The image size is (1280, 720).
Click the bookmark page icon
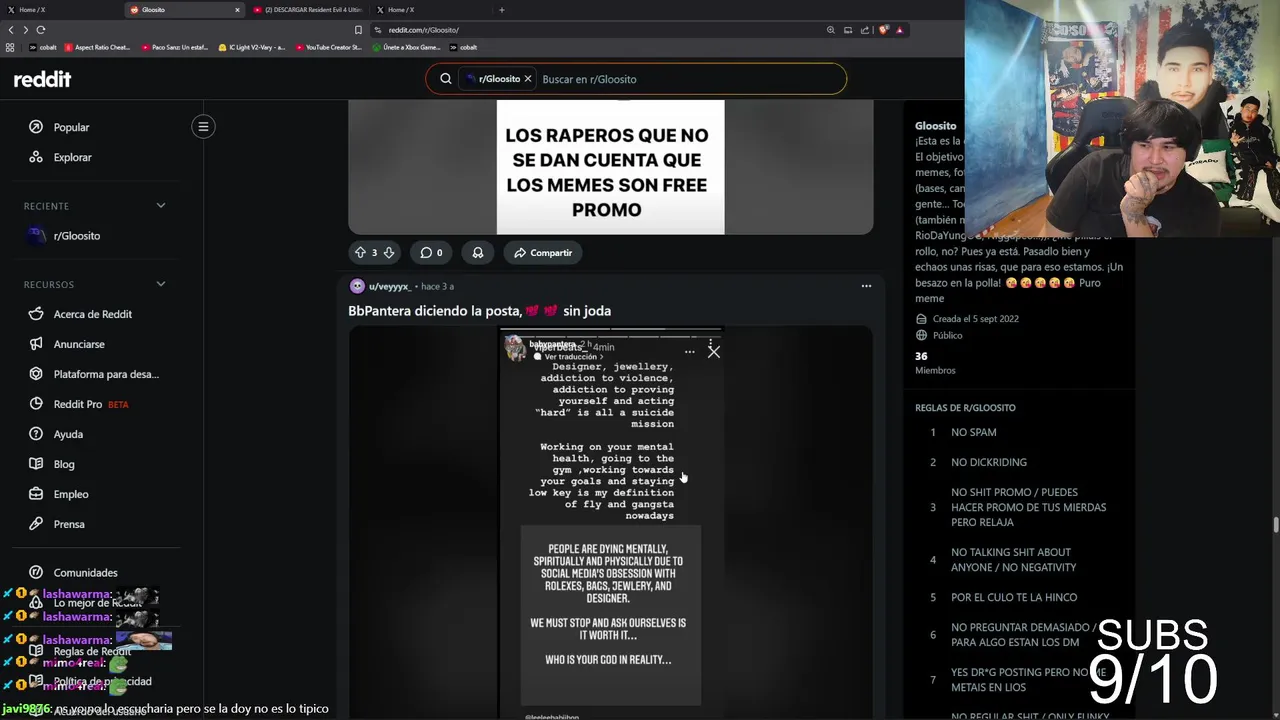click(358, 30)
